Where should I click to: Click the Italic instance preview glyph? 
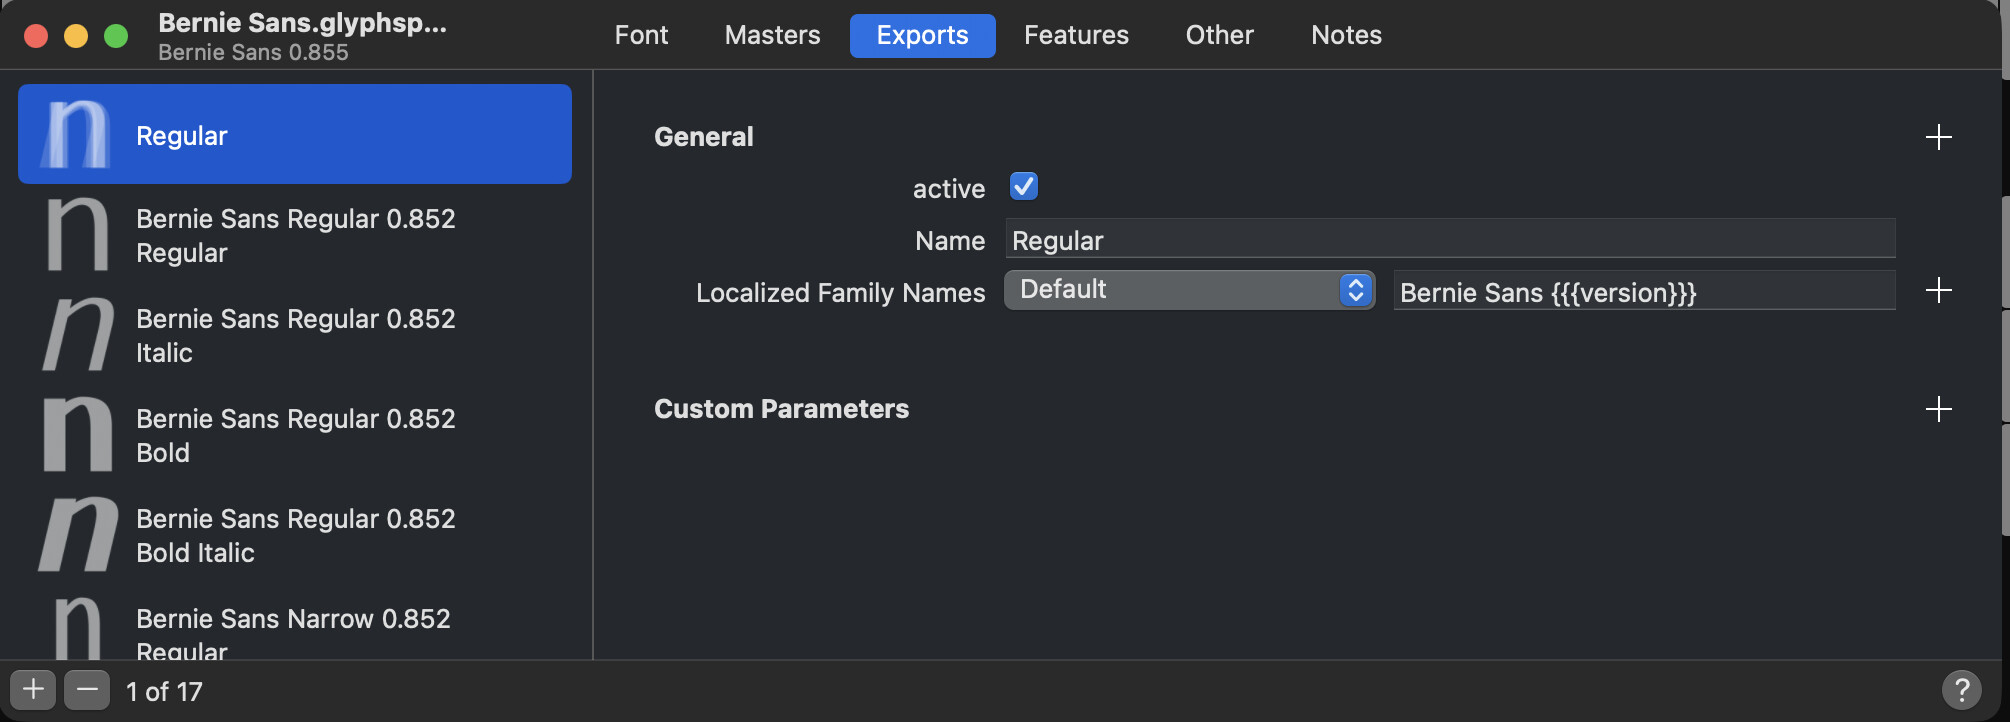[78, 335]
